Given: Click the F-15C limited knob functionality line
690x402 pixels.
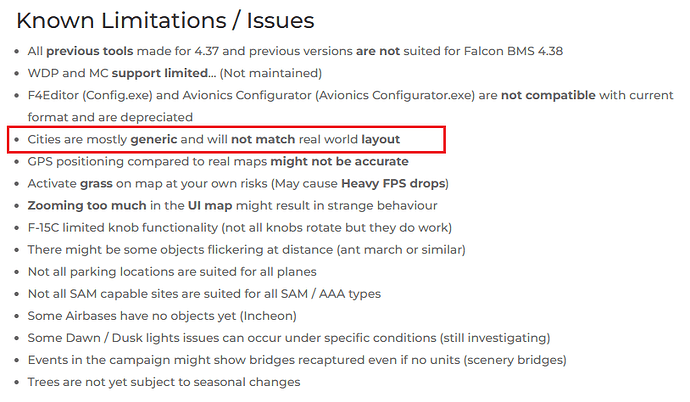Looking at the screenshot, I should coord(240,227).
